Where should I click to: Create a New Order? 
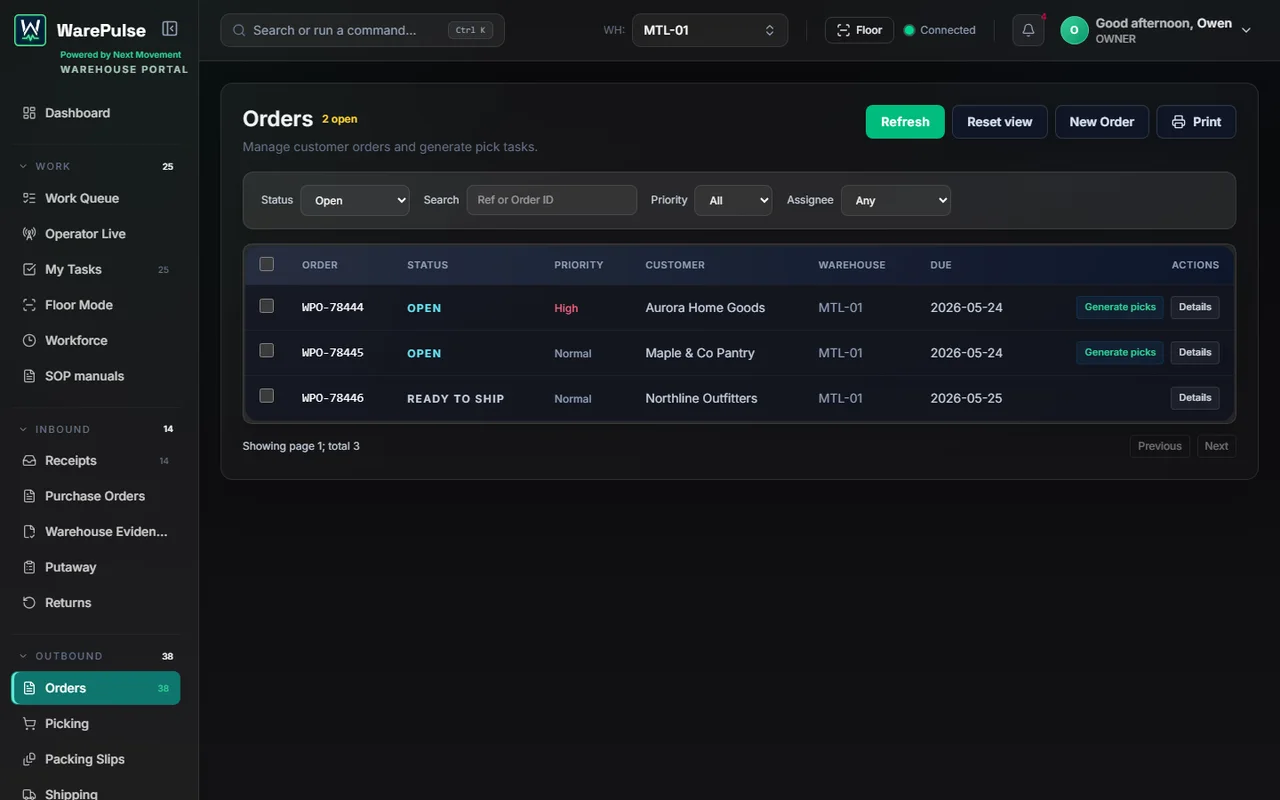1102,122
